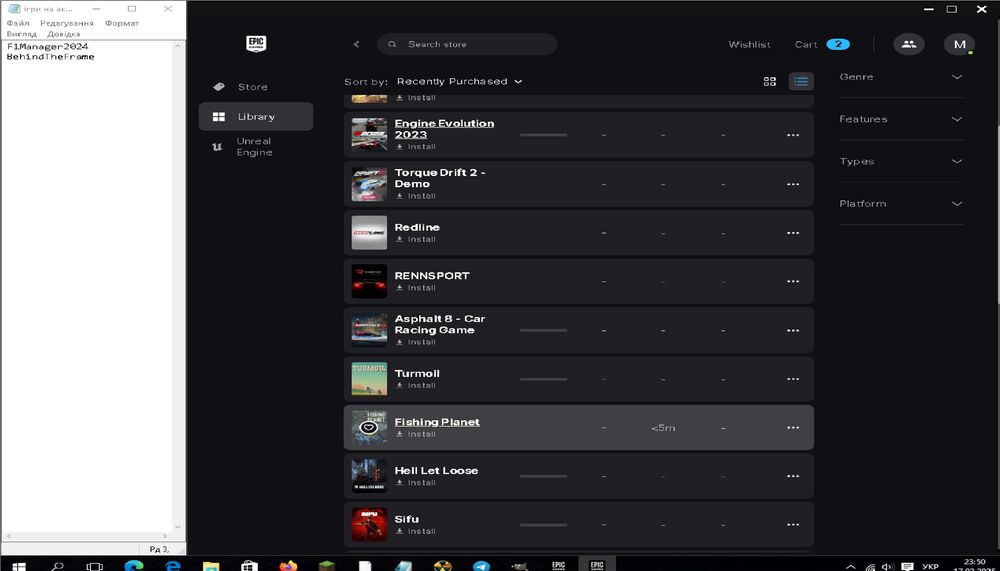
Task: Install Redline
Action: click(x=416, y=239)
